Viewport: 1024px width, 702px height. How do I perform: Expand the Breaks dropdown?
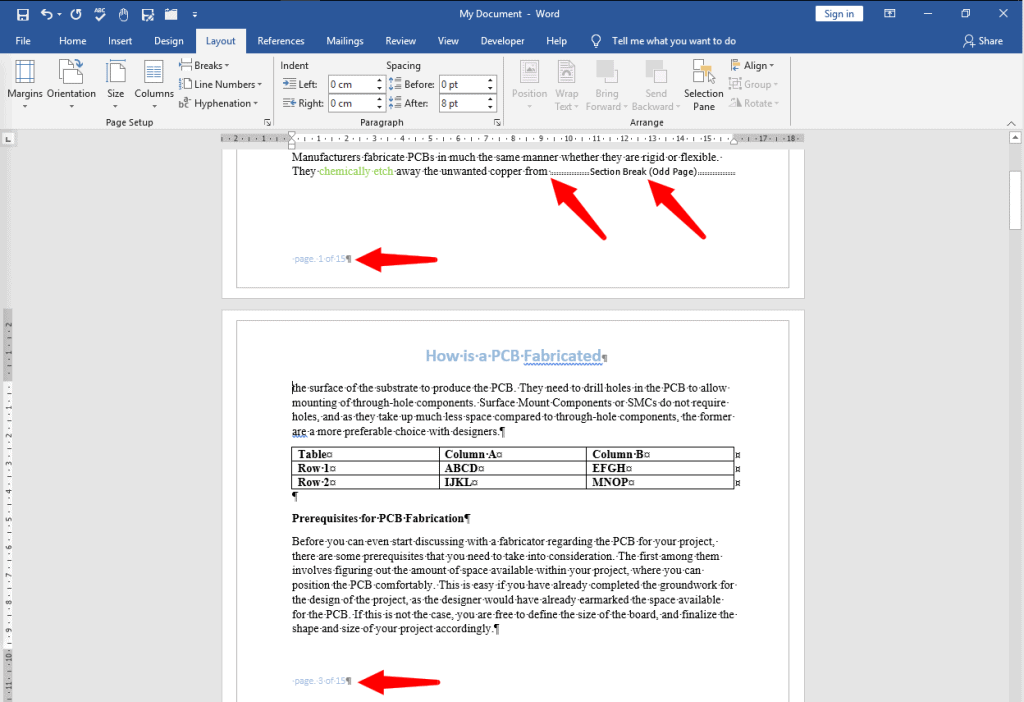click(x=204, y=65)
